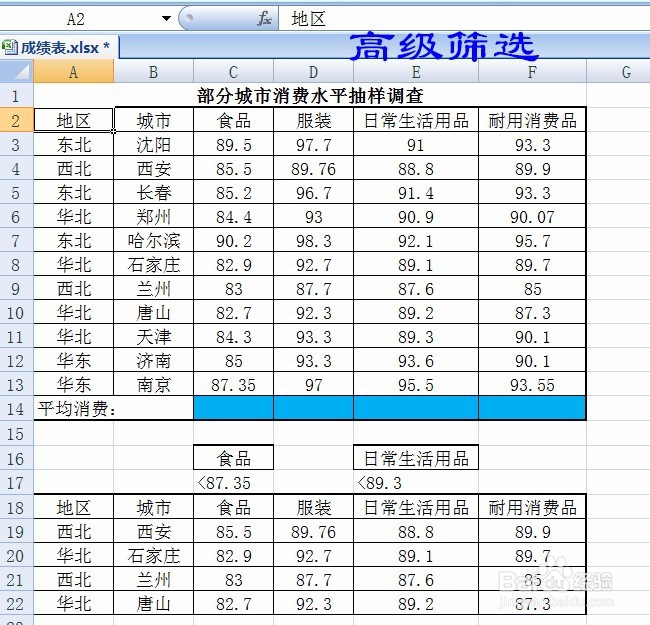The height and width of the screenshot is (625, 650).
Task: Select header cell 食品 in row 2
Action: click(233, 121)
